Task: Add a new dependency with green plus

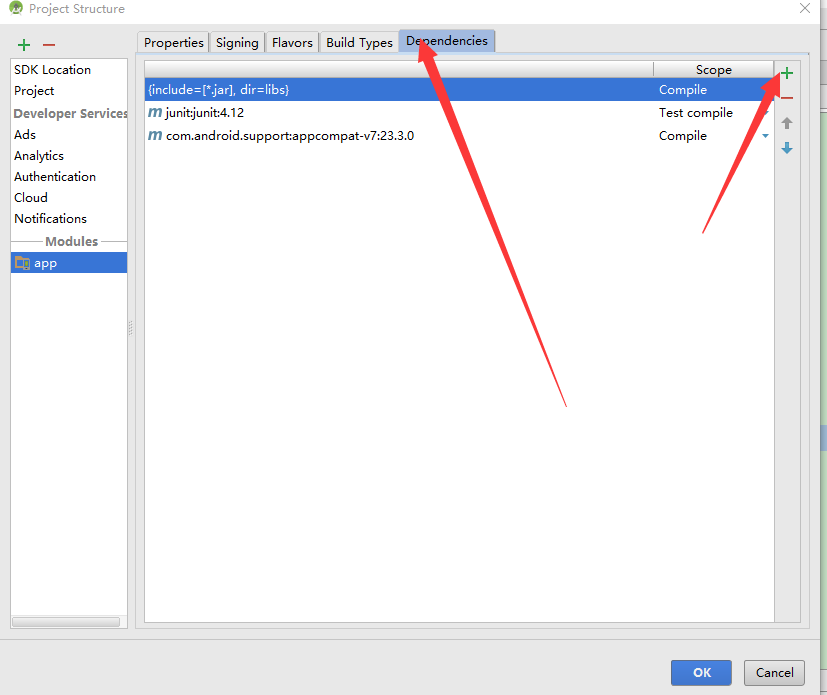Action: click(x=786, y=73)
